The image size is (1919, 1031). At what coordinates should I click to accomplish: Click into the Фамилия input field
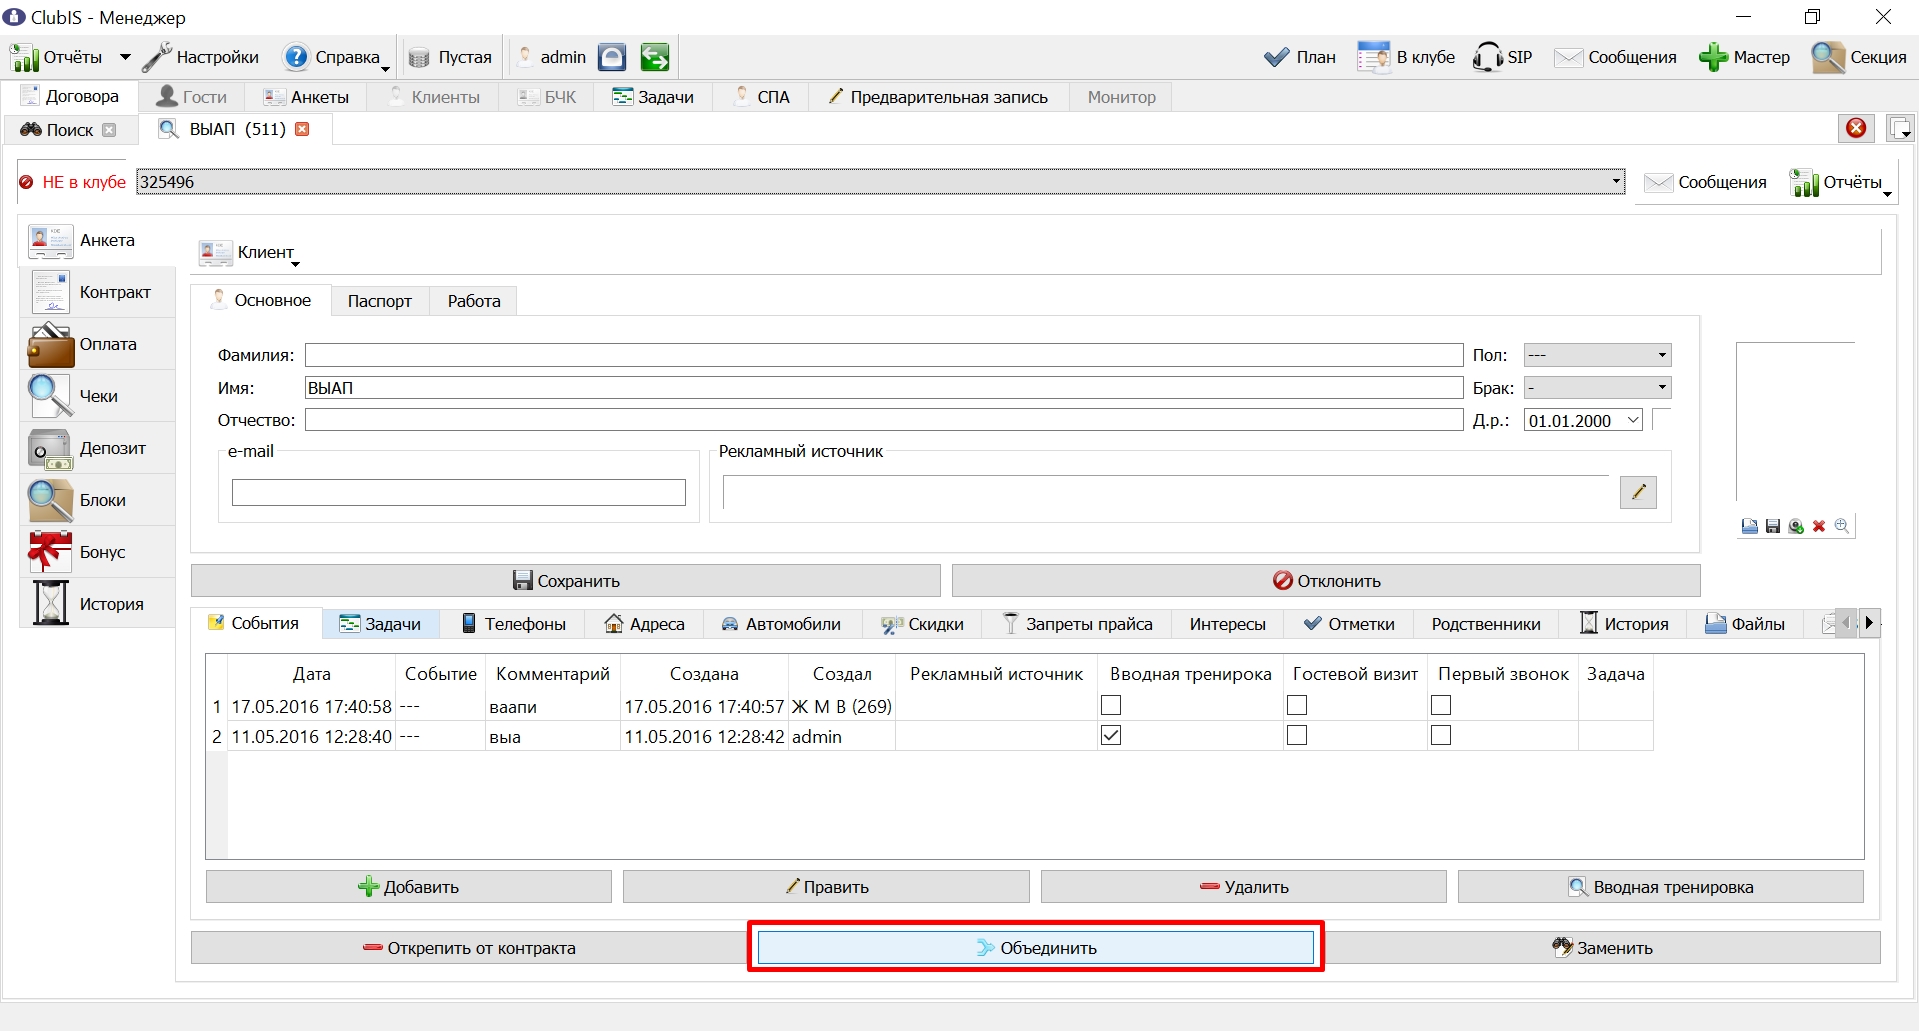pos(884,355)
